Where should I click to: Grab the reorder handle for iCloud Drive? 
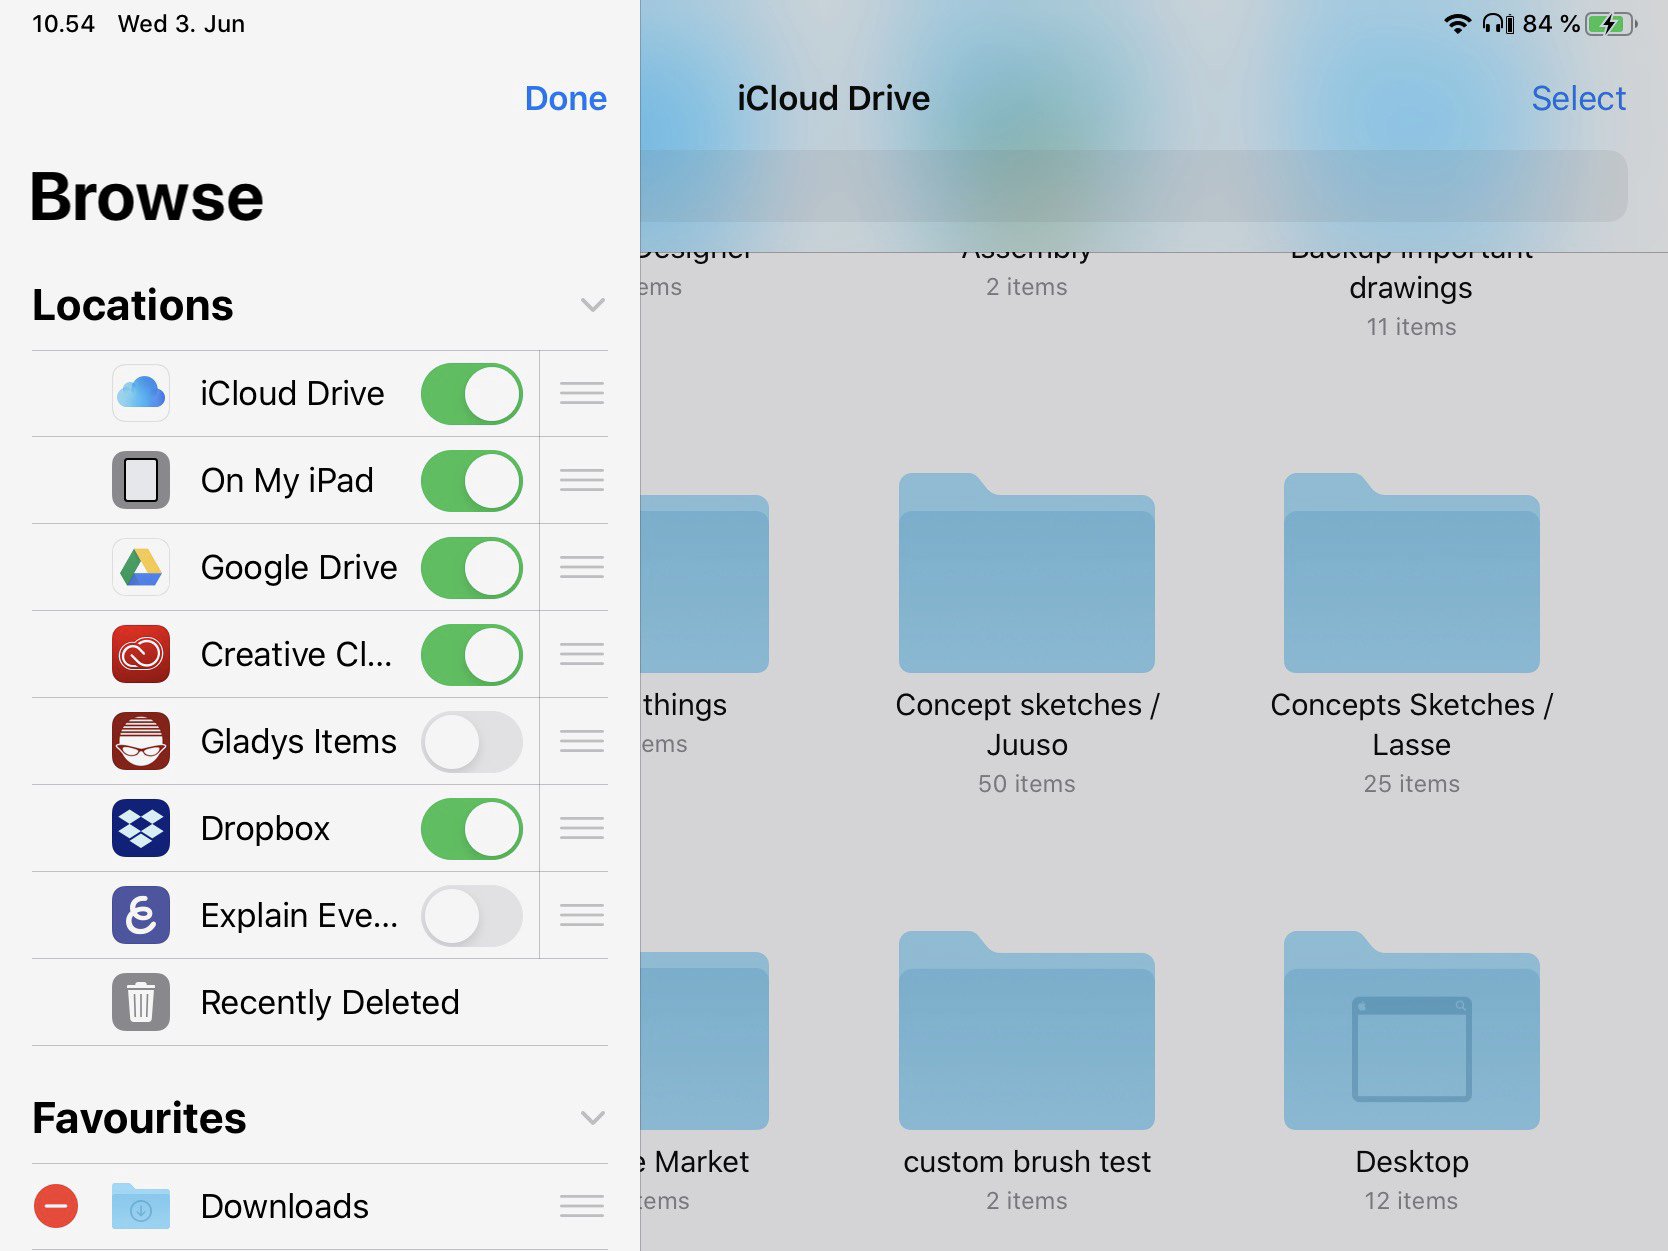tap(582, 393)
